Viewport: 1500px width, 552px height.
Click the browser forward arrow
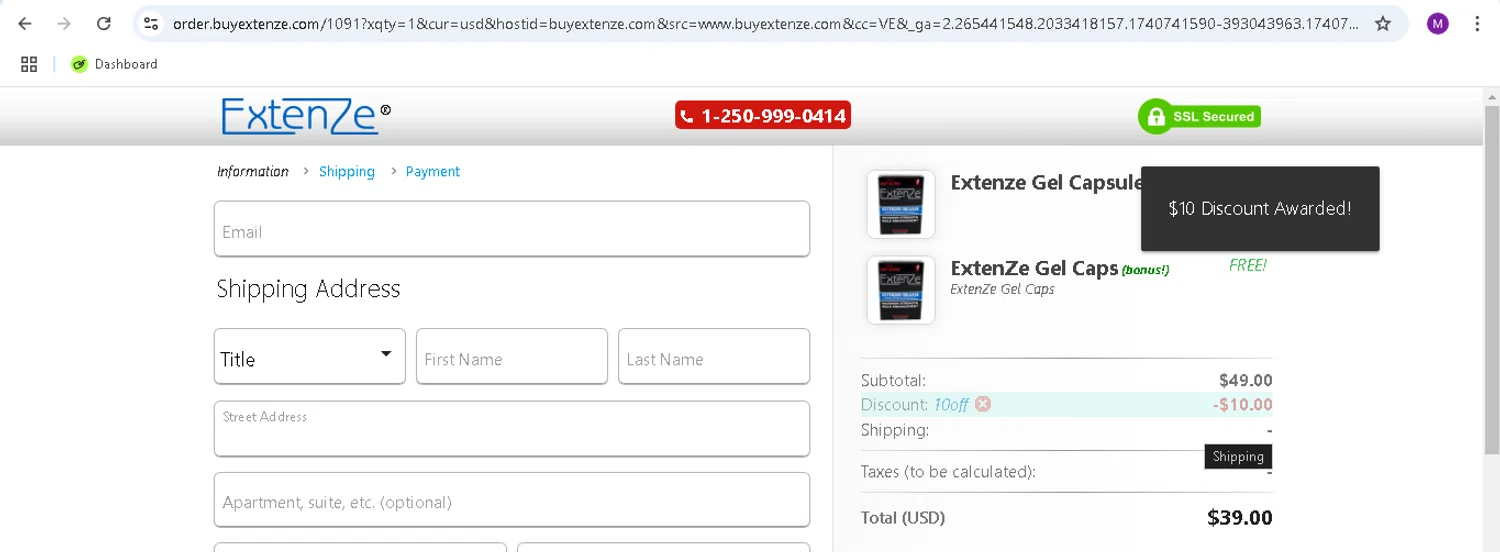(x=64, y=24)
